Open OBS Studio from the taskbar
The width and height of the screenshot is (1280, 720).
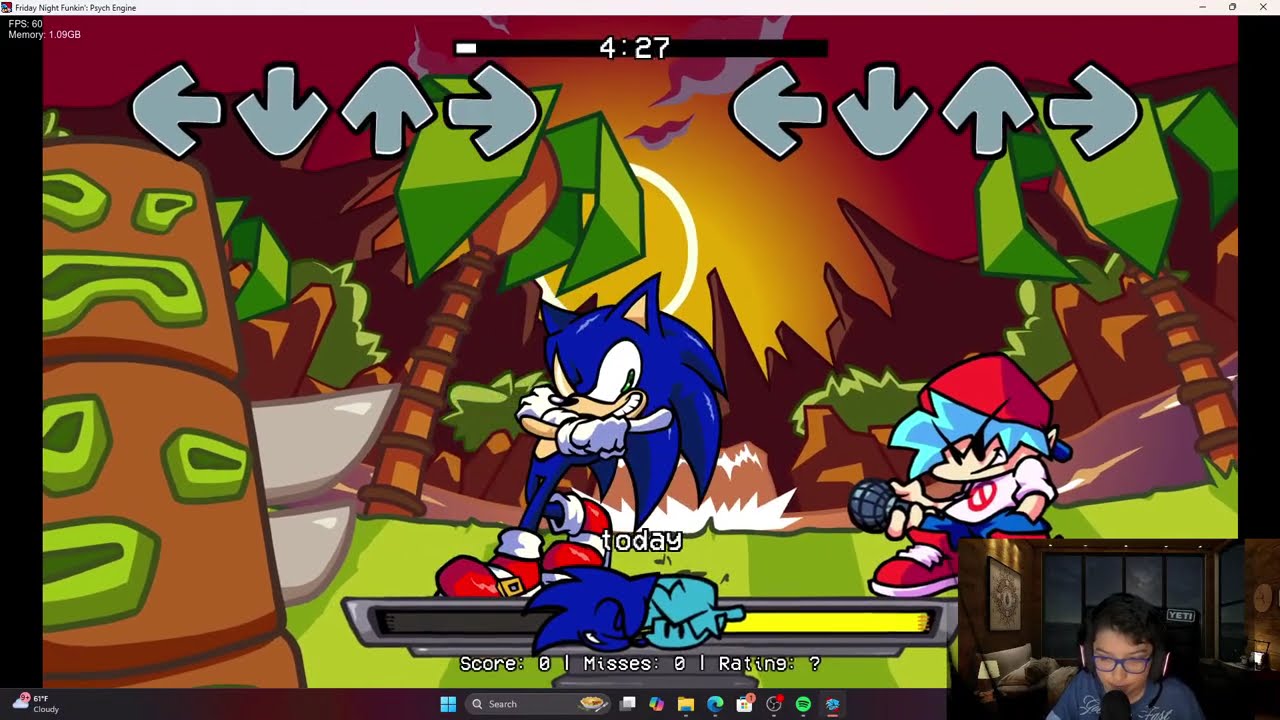point(774,704)
